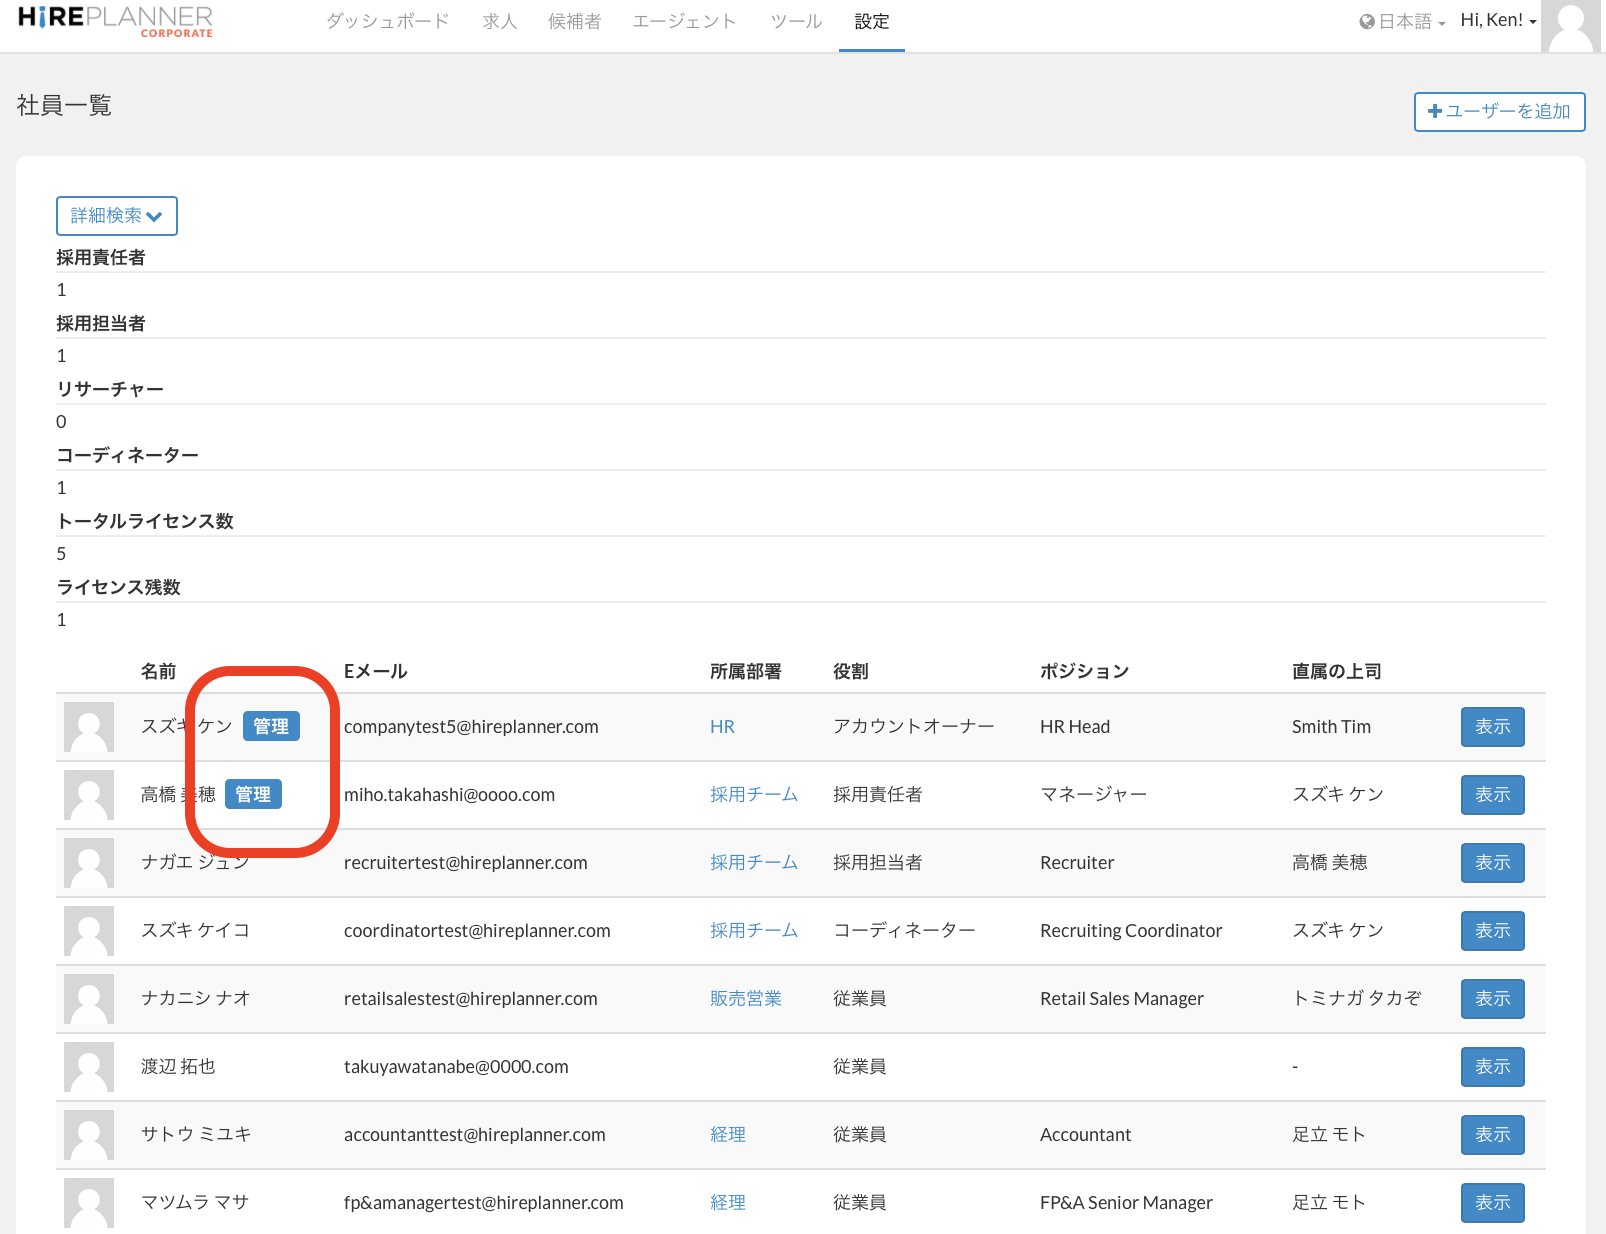1606x1234 pixels.
Task: Click the 管理 badge next to スズキ ケン
Action: pos(271,727)
